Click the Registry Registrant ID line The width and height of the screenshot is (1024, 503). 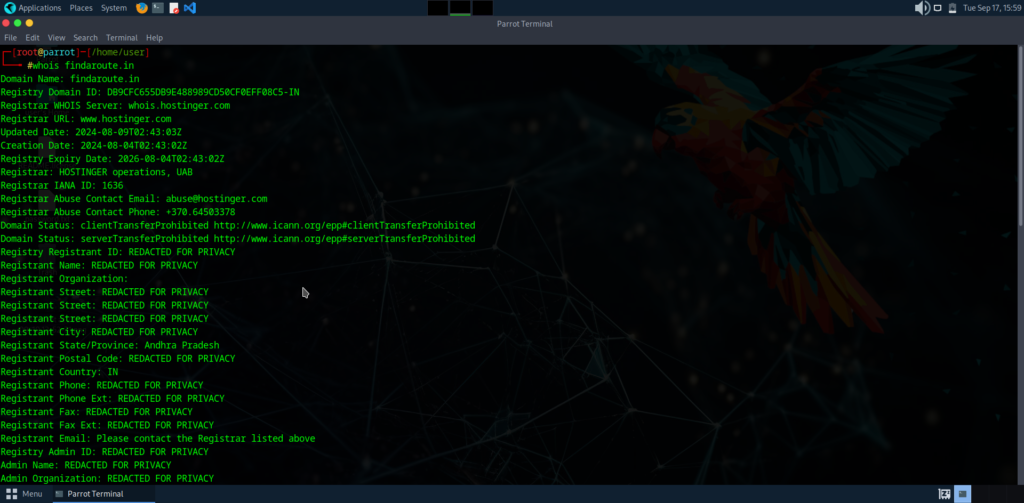pyautogui.click(x=118, y=252)
